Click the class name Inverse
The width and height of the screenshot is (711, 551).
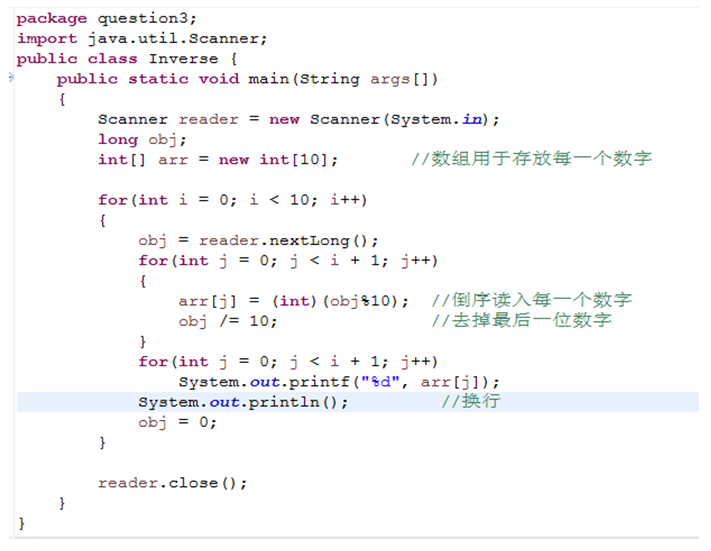pos(183,58)
